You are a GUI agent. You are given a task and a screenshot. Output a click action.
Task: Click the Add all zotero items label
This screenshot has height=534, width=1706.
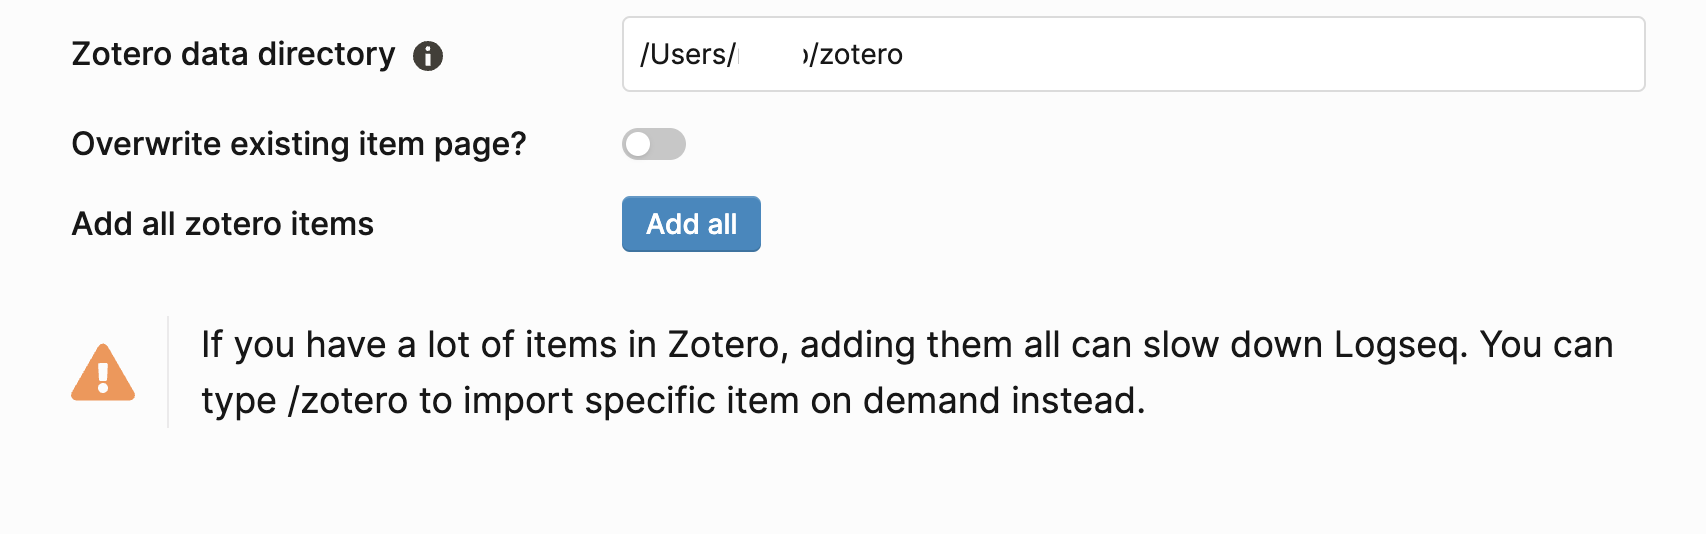point(223,224)
